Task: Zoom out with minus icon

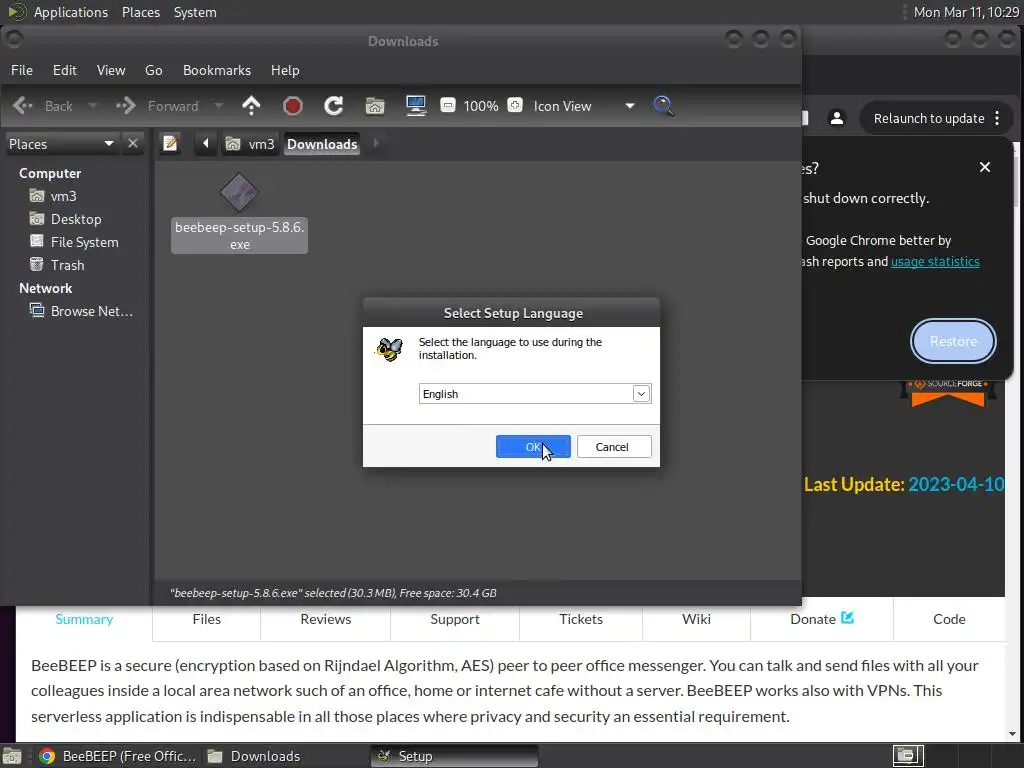Action: (x=447, y=105)
